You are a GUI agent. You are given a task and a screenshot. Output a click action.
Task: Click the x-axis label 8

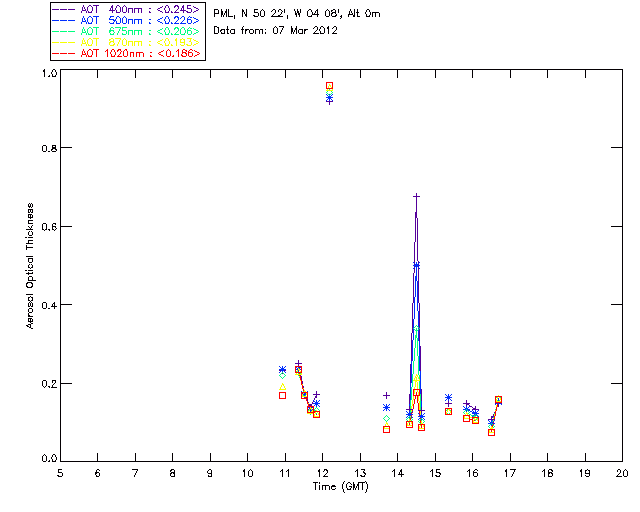coord(173,473)
